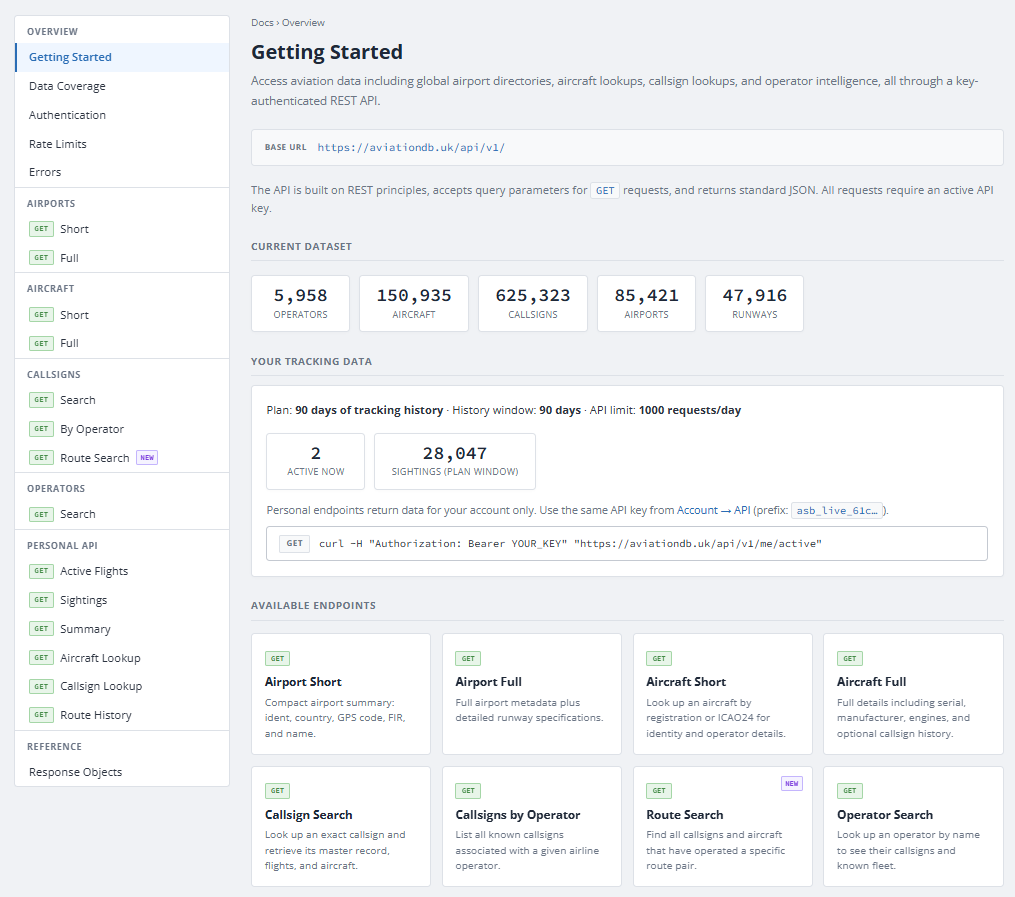Open Operators Search in sidebar
Screen dimensions: 1015x897
(122, 514)
